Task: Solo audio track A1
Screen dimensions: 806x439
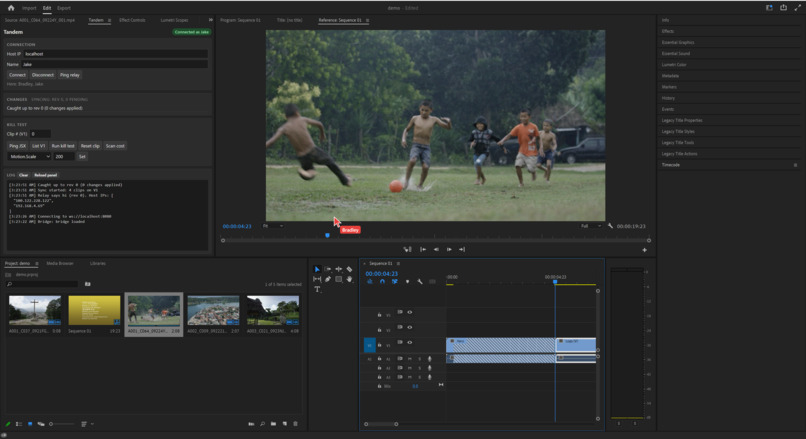Action: pos(419,359)
